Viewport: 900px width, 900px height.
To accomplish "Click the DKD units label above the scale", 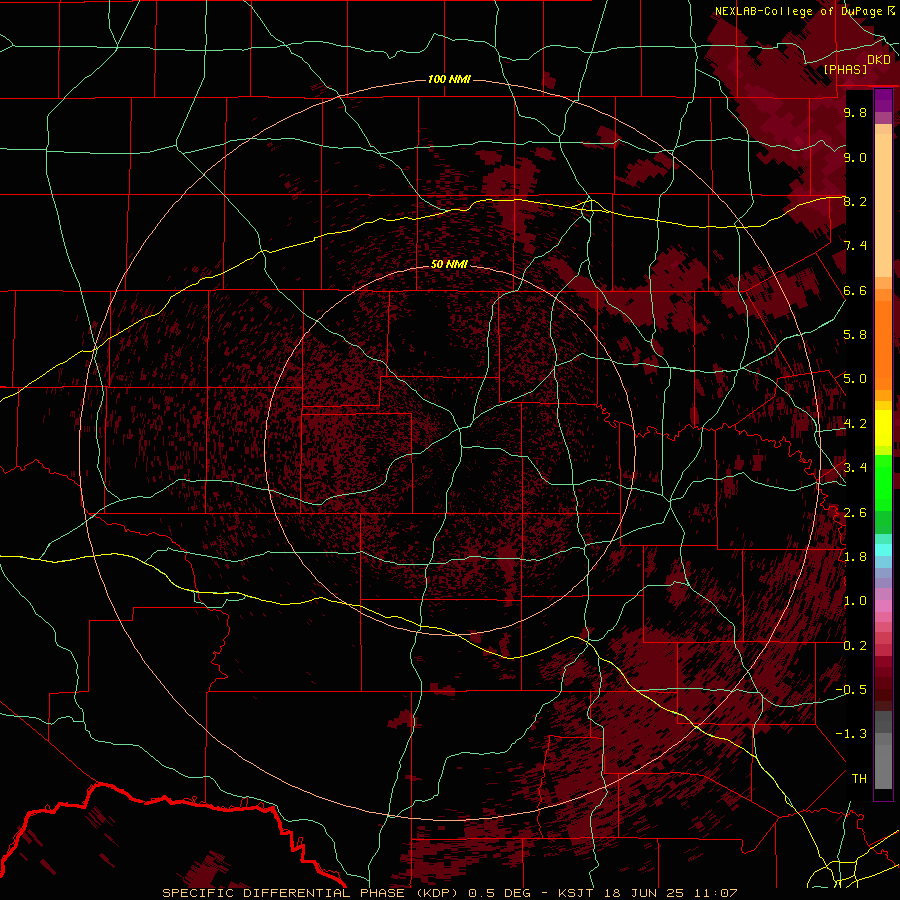I will [879, 60].
